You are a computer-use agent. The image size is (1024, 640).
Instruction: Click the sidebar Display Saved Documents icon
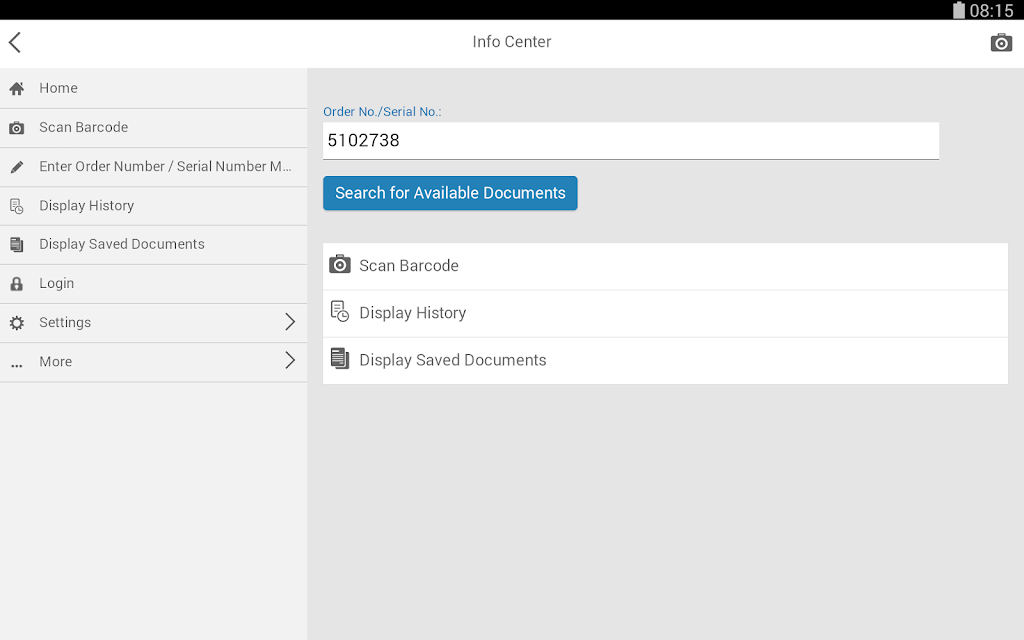point(17,245)
